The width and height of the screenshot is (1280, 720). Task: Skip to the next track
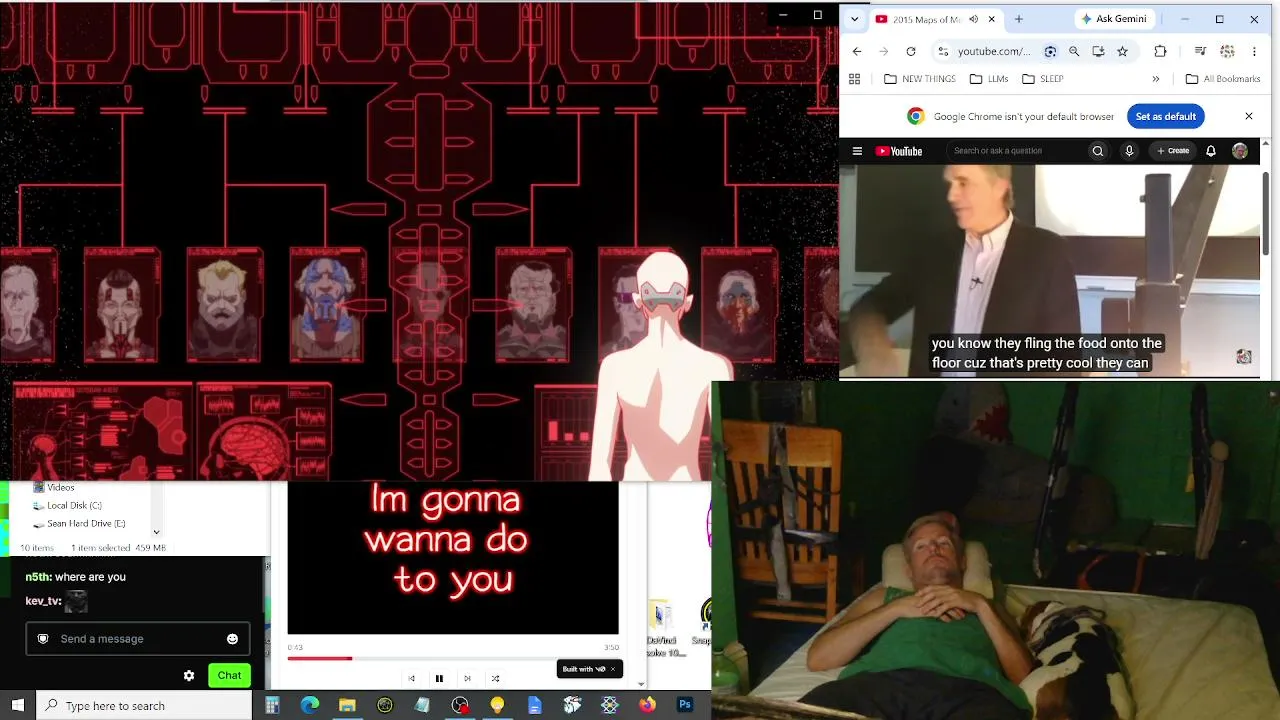tap(467, 679)
